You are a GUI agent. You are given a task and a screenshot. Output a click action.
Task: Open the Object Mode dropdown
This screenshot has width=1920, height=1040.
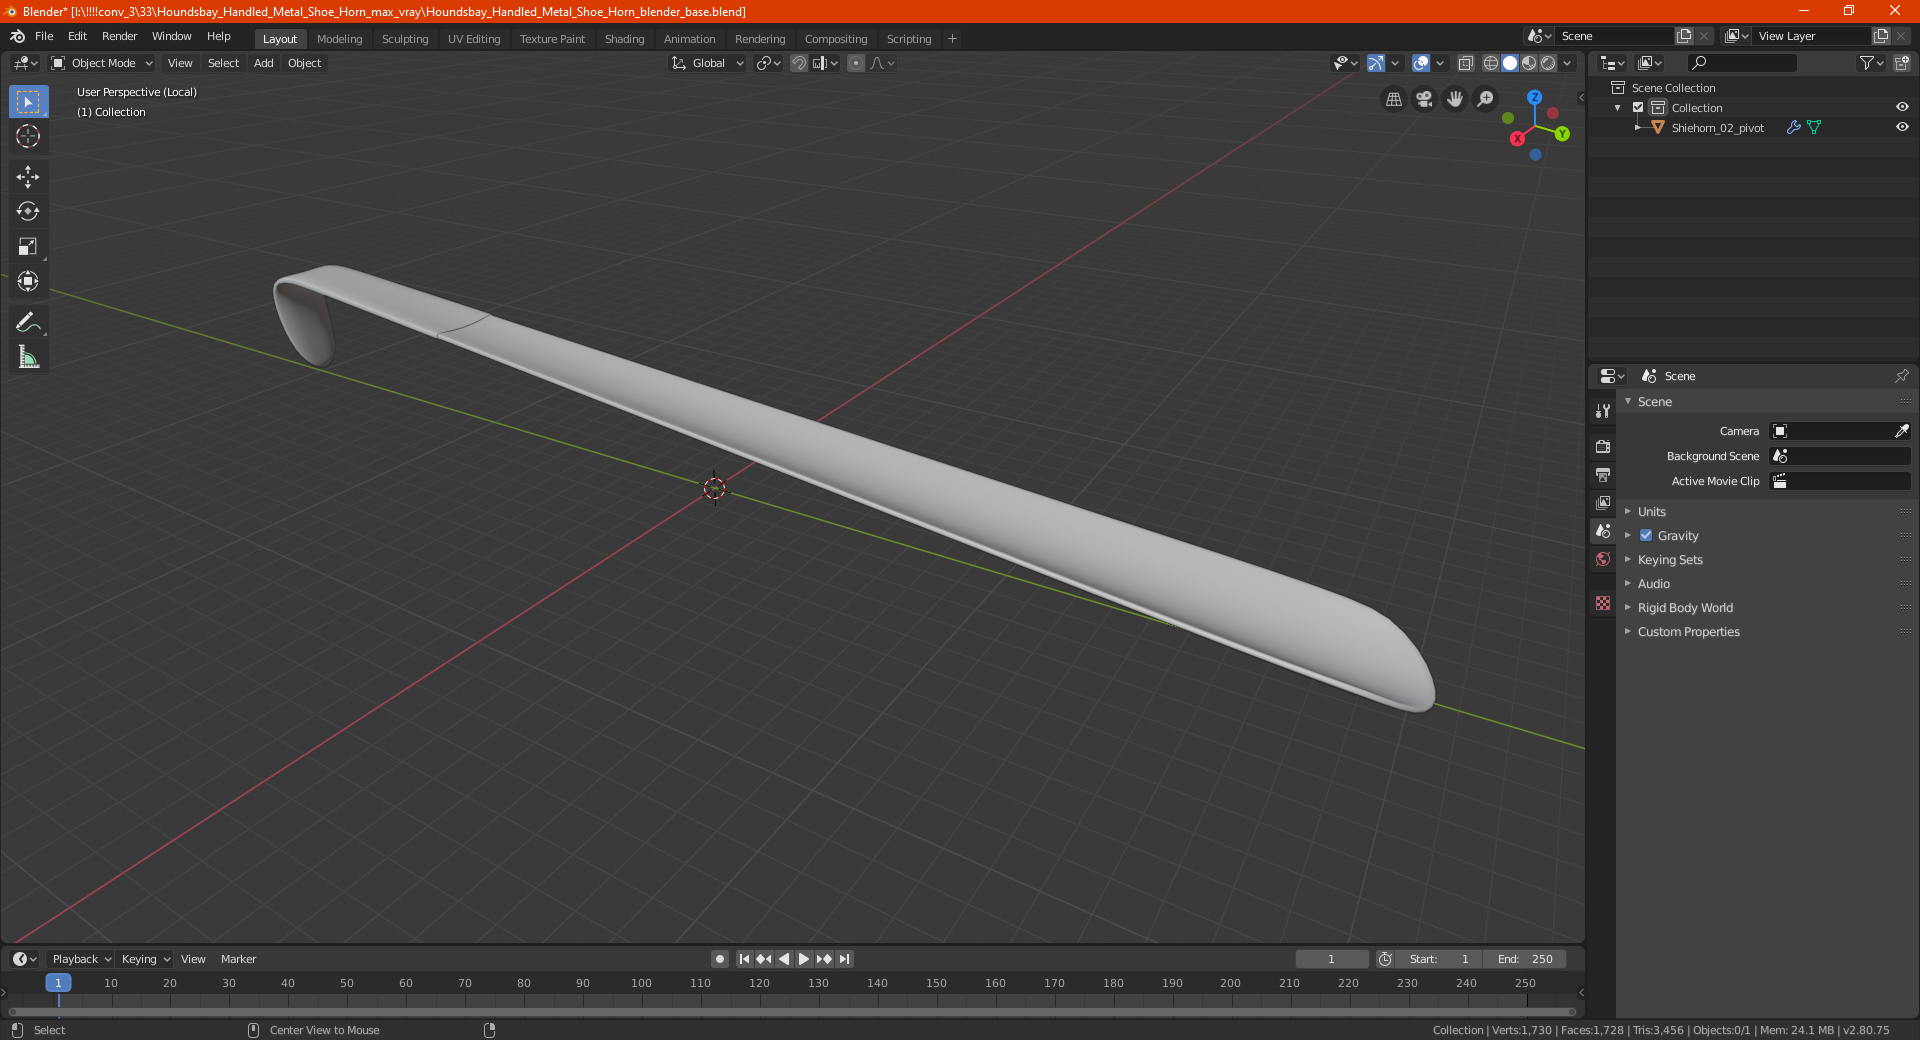(x=102, y=63)
